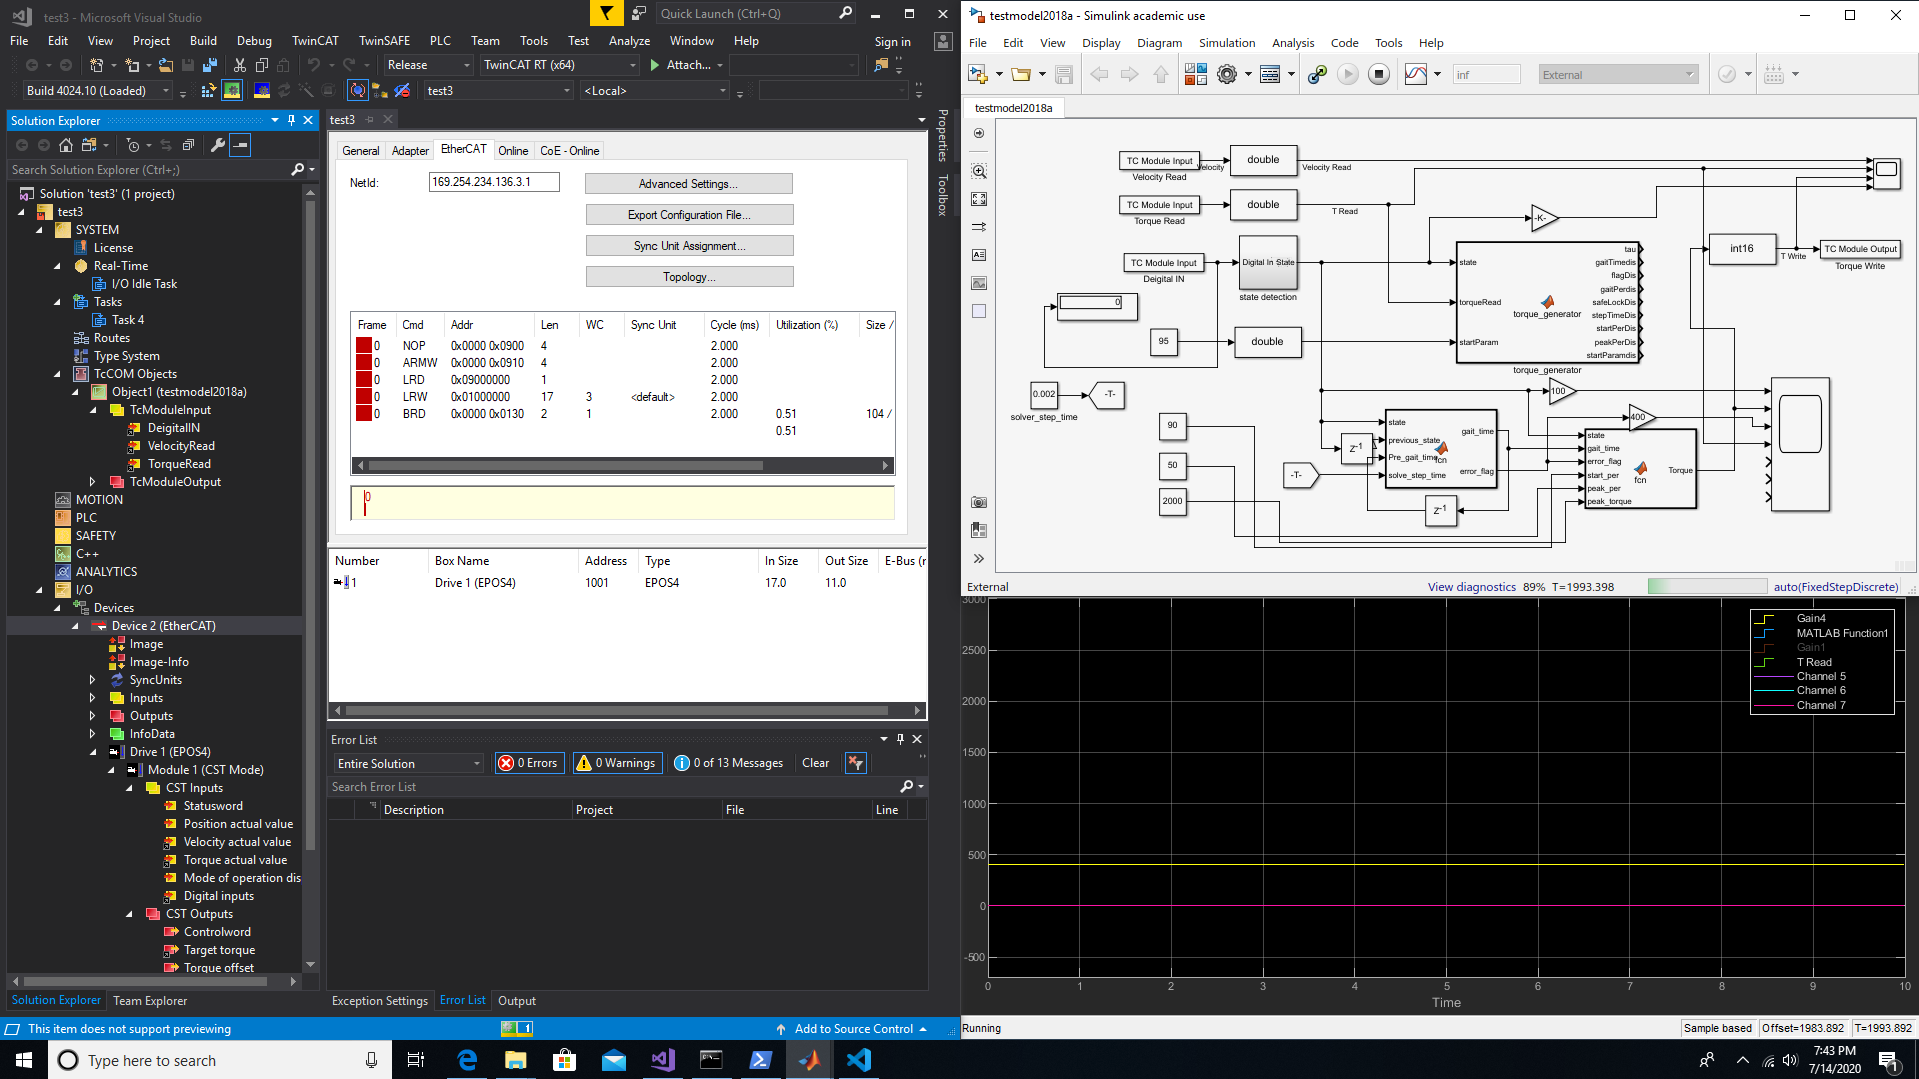This screenshot has height=1079, width=1919.
Task: Click the Properties wrench icon in Solution Explorer
Action: tap(217, 145)
